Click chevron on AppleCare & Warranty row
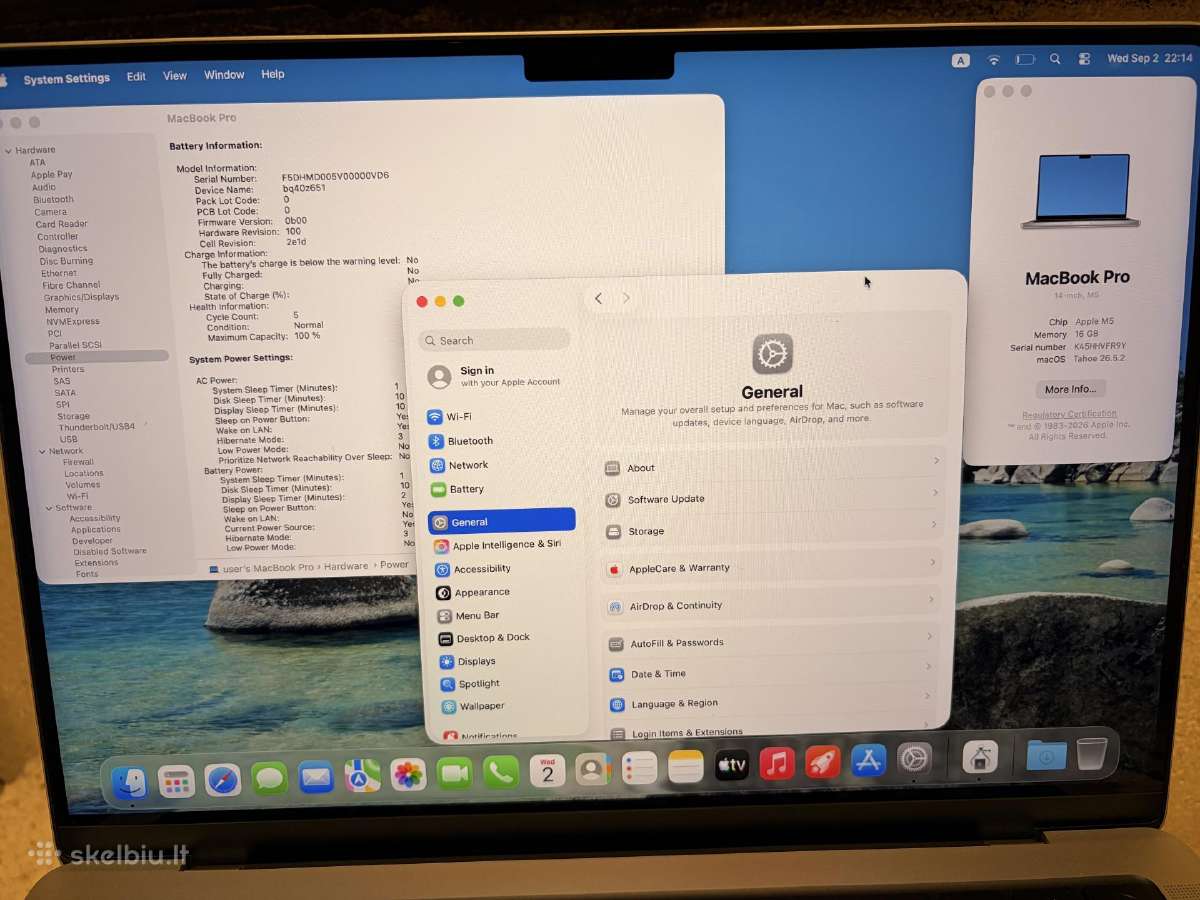 [x=933, y=563]
